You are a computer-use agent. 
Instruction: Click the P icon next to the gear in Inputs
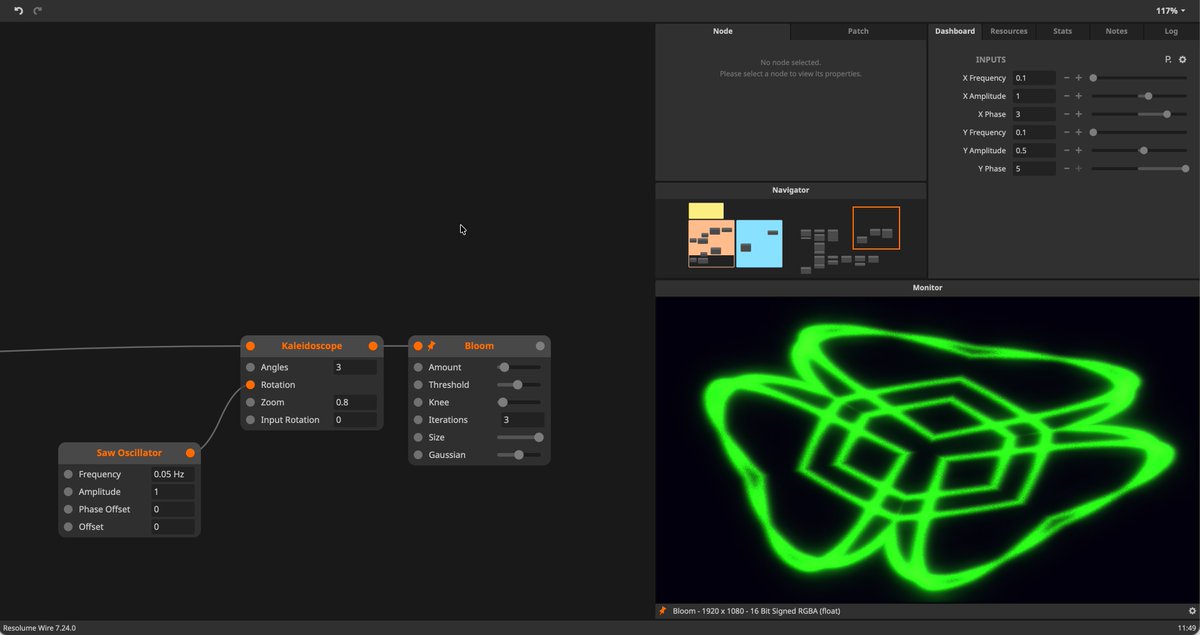click(1167, 59)
